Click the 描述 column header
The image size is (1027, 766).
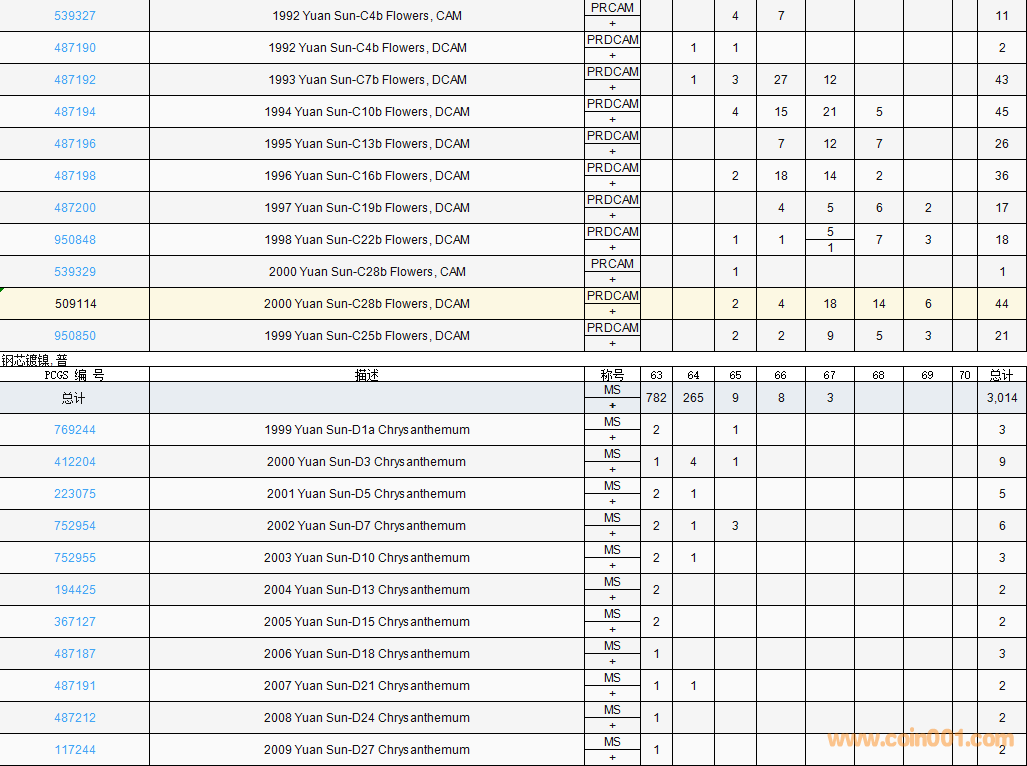[367, 375]
